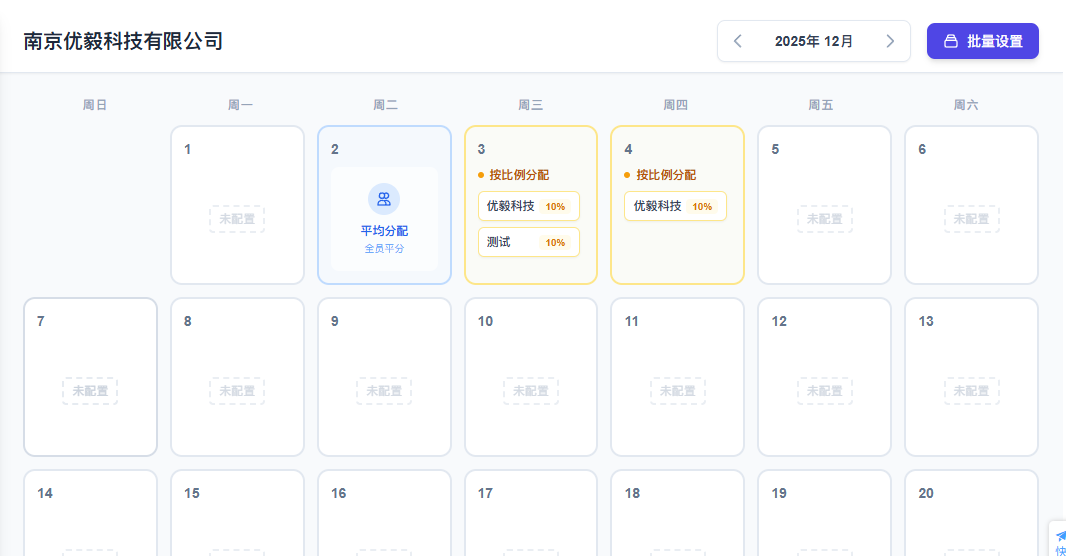
Task: Select the day 7 calendar card
Action: (90, 376)
